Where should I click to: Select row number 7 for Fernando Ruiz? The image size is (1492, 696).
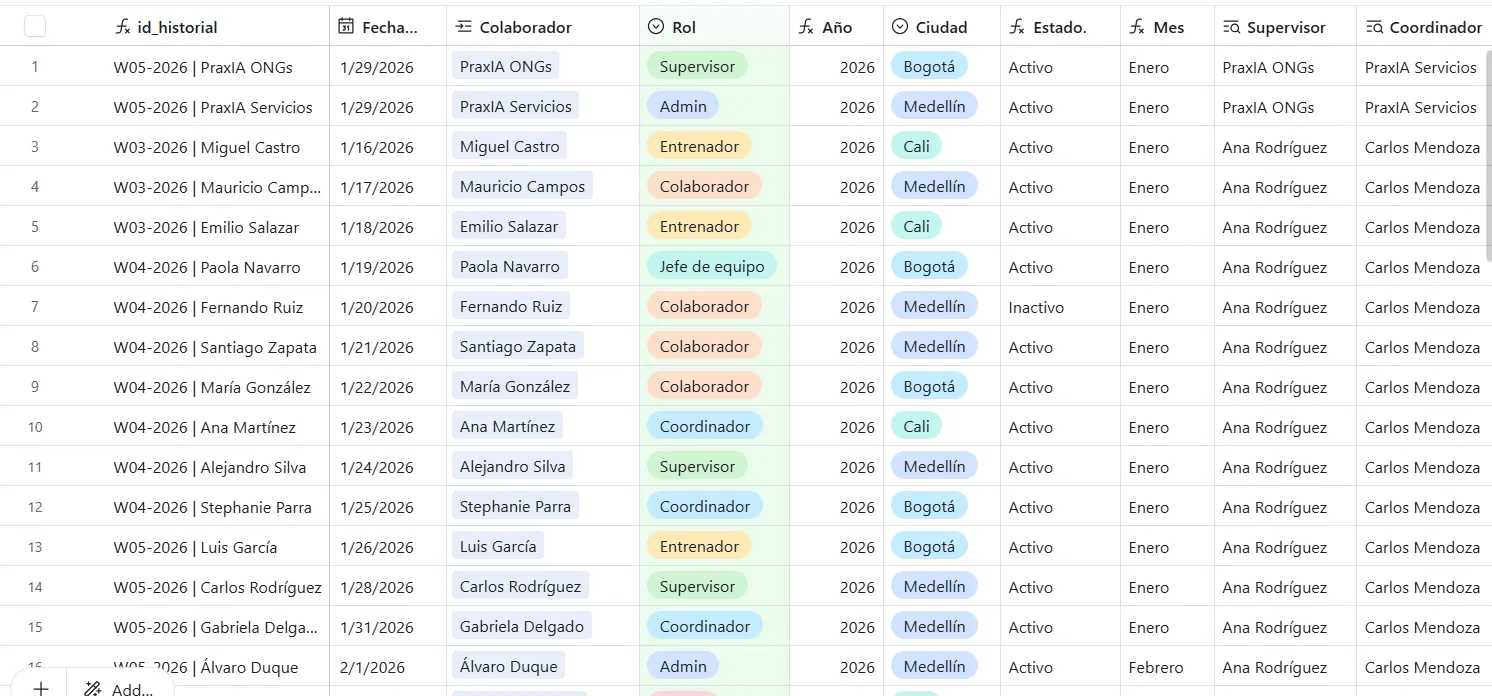[35, 307]
